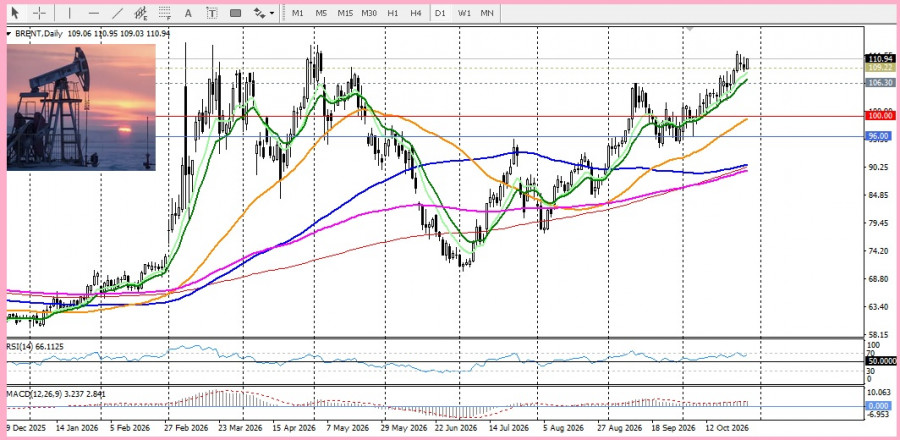Select the horizontal line tool
Image resolution: width=900 pixels, height=440 pixels.
pos(94,13)
